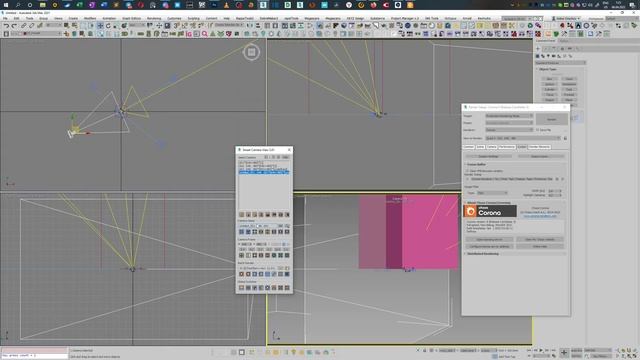Click the Add Time Tag status area
The width and height of the screenshot is (640, 360).
coord(507,356)
